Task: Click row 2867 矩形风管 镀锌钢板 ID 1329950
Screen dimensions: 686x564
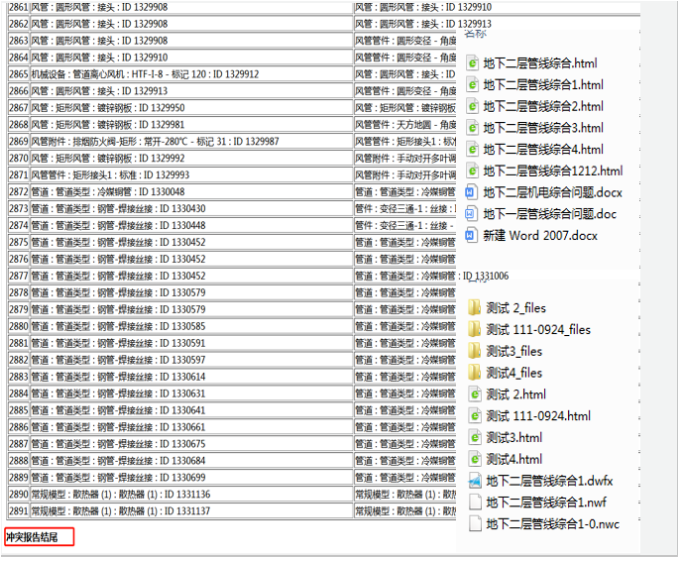Action: (191, 108)
